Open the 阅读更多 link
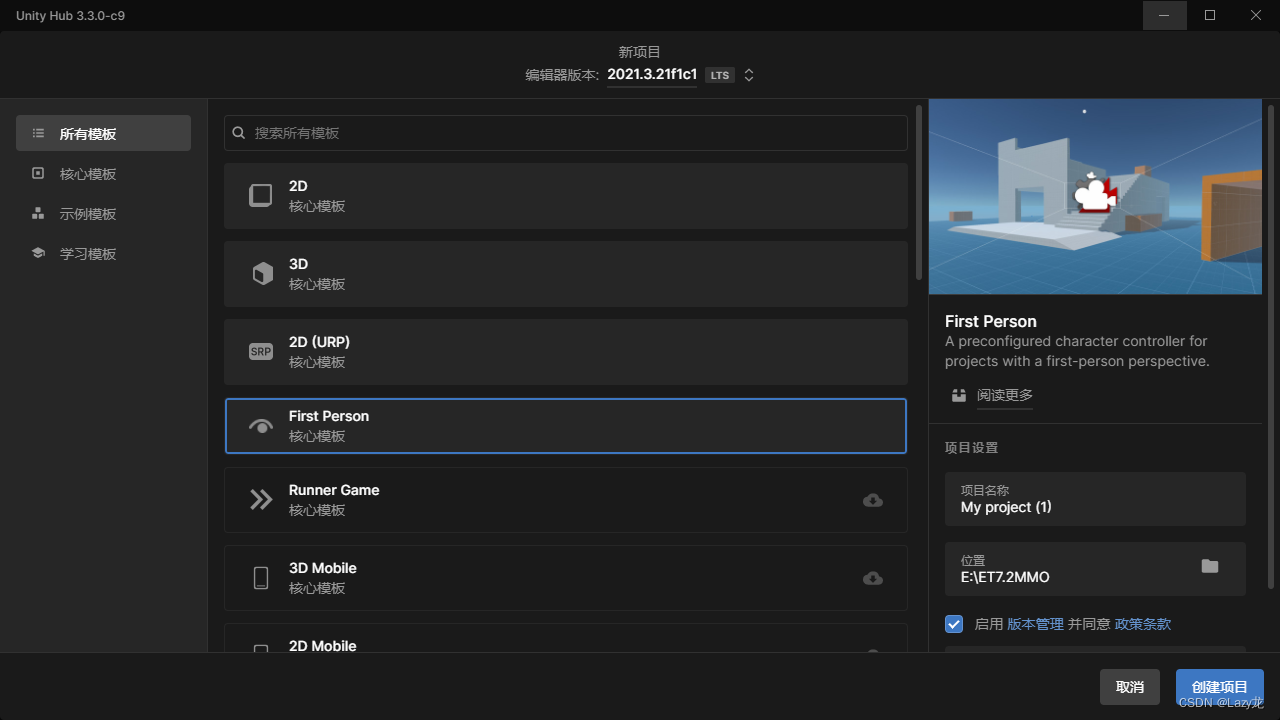This screenshot has width=1280, height=720. [x=1005, y=395]
